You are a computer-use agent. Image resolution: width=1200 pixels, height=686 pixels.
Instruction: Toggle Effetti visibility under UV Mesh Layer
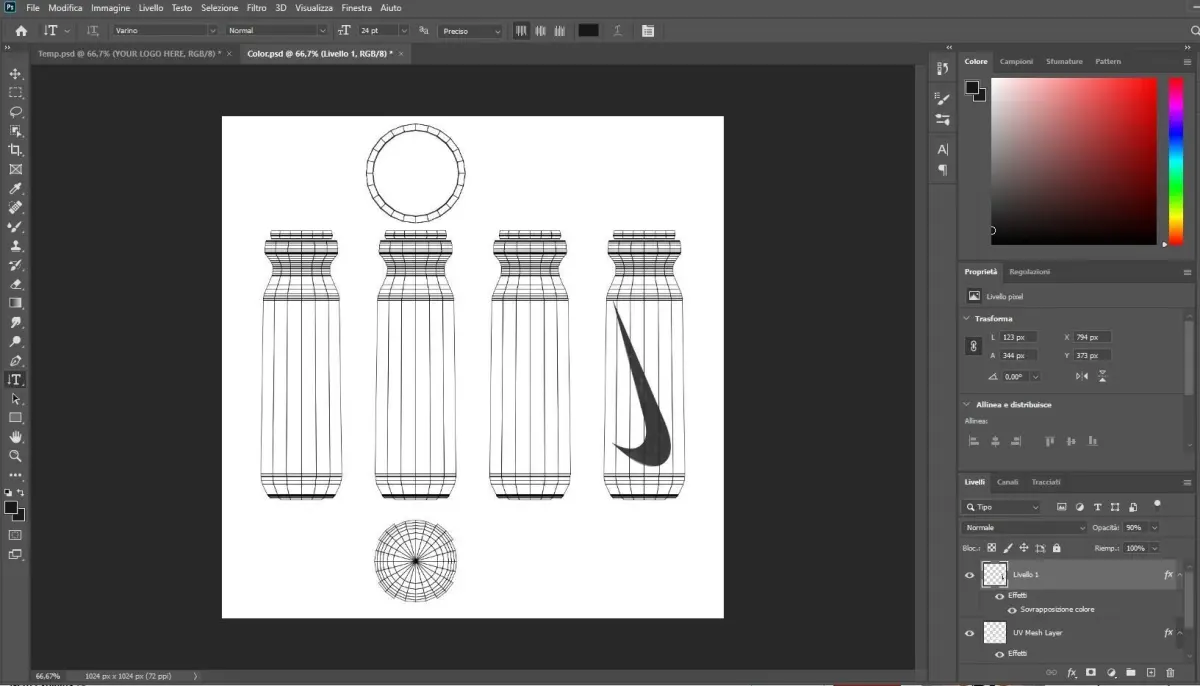1000,653
